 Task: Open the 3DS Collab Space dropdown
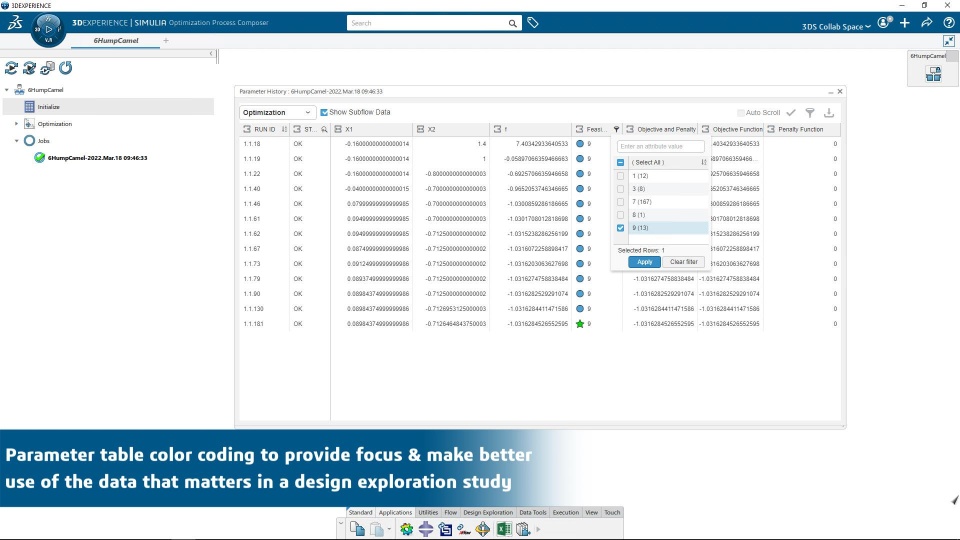pyautogui.click(x=836, y=27)
